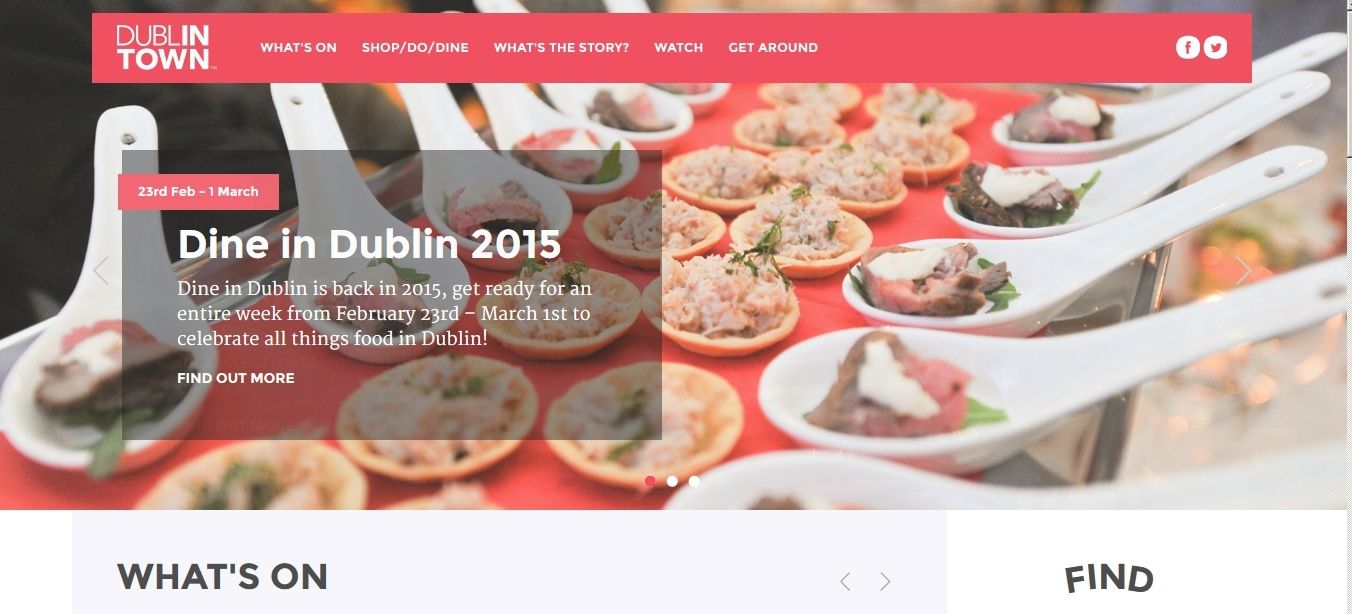This screenshot has width=1352, height=614.
Task: Open the Shop/Do/Dine menu
Action: click(415, 47)
